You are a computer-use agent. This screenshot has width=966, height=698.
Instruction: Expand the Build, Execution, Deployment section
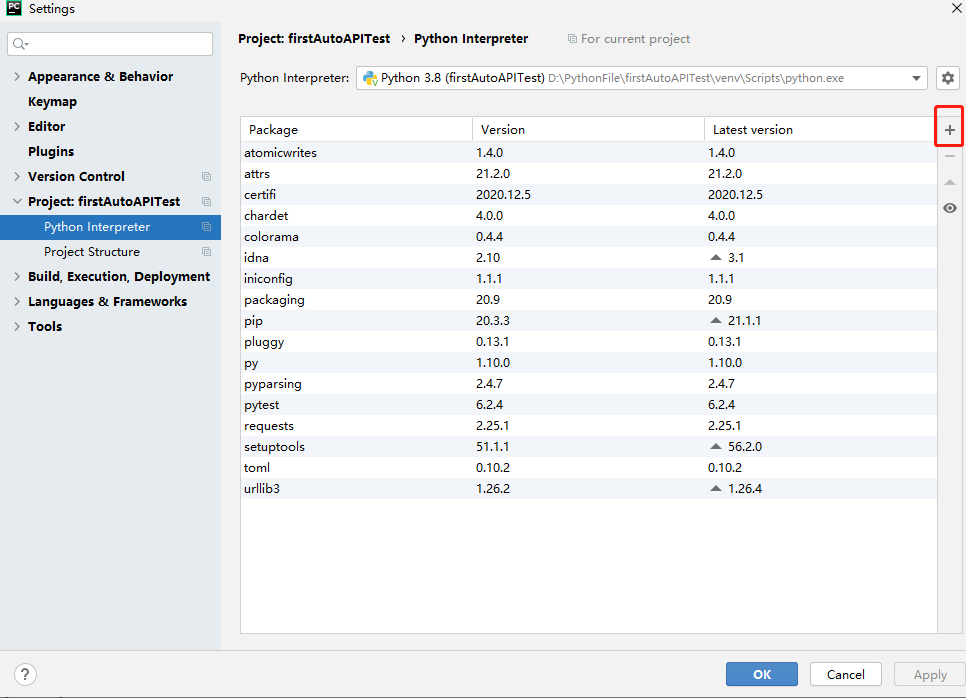17,277
